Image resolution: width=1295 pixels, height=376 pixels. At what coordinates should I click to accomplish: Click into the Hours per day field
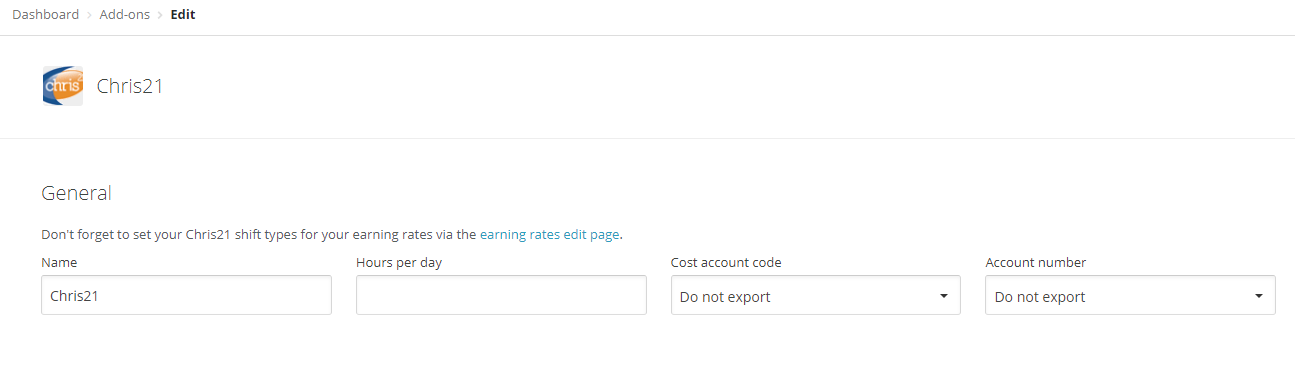pyautogui.click(x=501, y=296)
